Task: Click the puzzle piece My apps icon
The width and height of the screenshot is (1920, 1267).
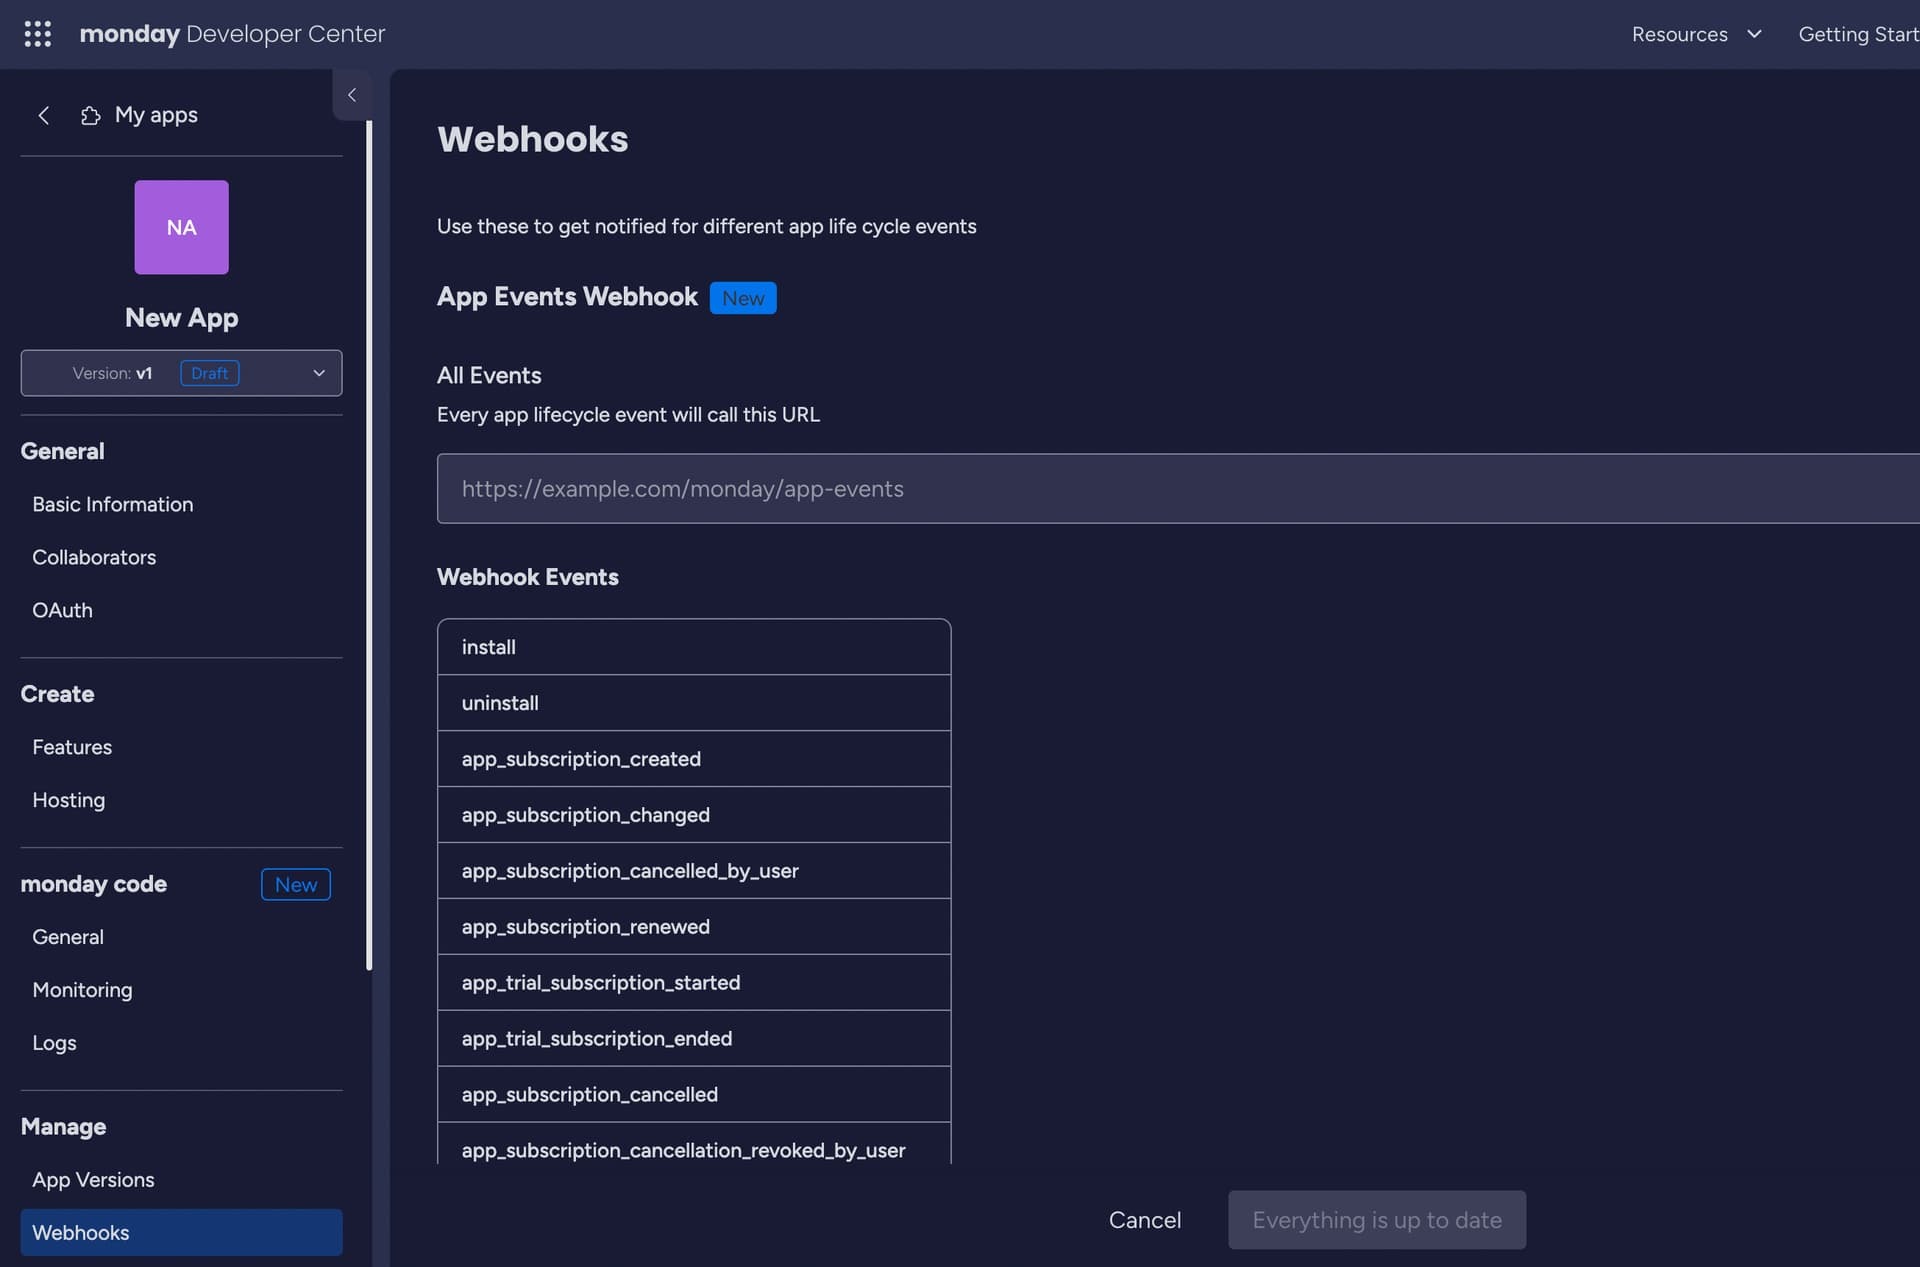Action: (x=90, y=116)
